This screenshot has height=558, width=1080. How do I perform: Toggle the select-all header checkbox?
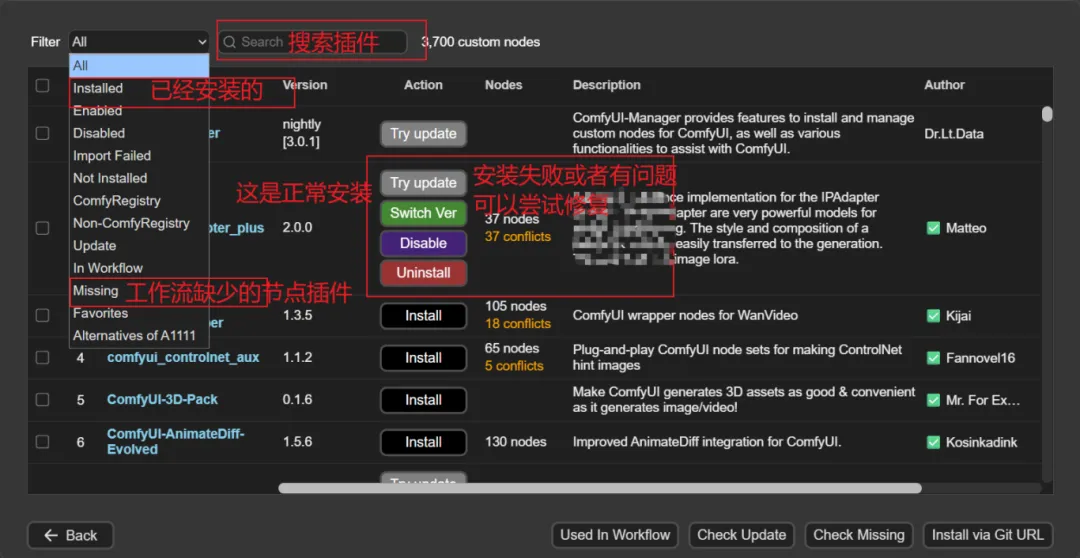click(x=43, y=85)
